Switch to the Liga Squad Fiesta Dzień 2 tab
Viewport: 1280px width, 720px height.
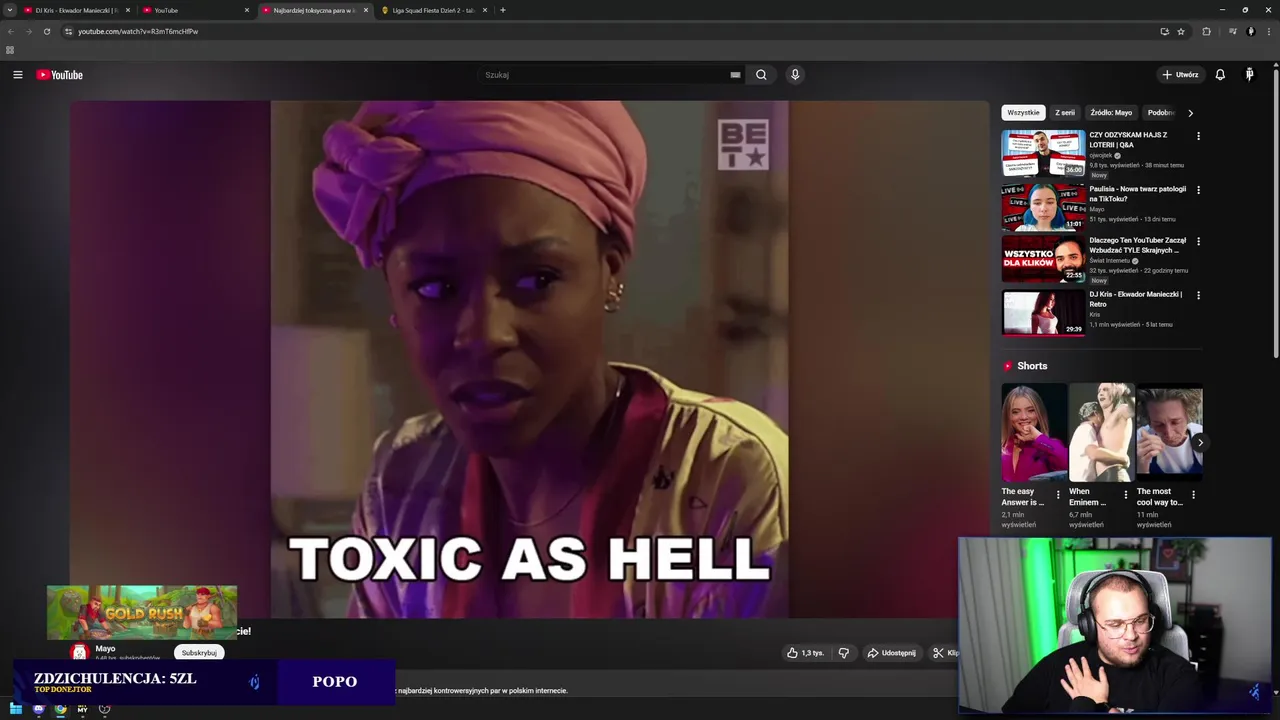[434, 10]
